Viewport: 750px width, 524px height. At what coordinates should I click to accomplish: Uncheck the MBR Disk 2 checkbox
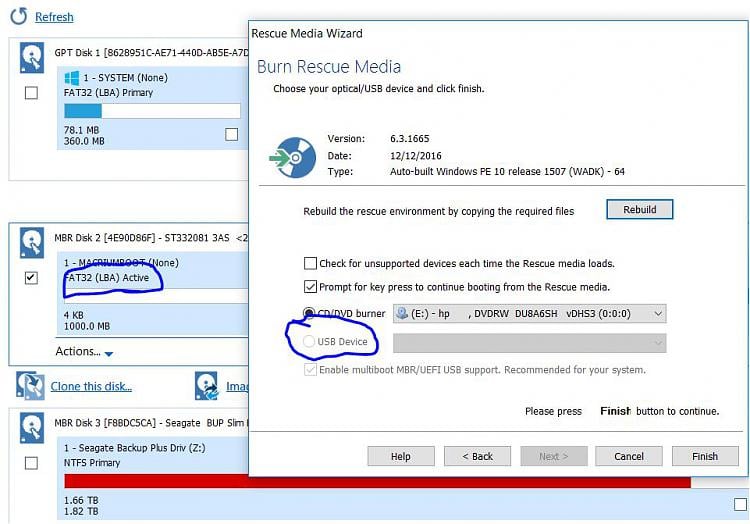pos(31,278)
